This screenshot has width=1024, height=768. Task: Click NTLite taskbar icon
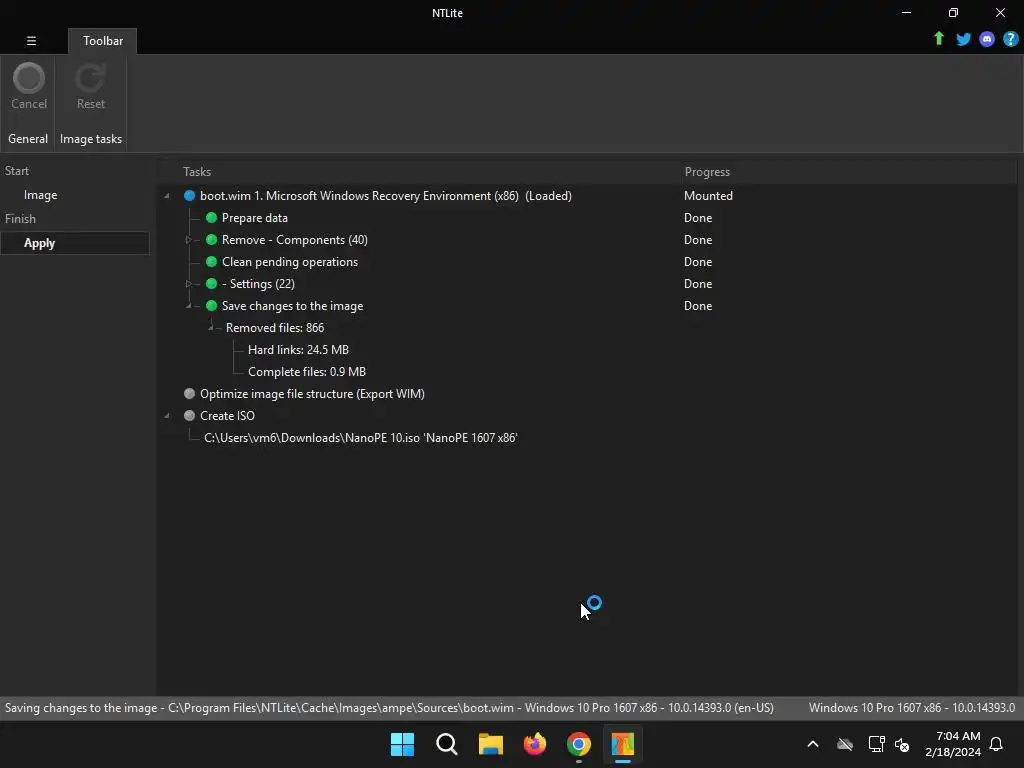622,744
